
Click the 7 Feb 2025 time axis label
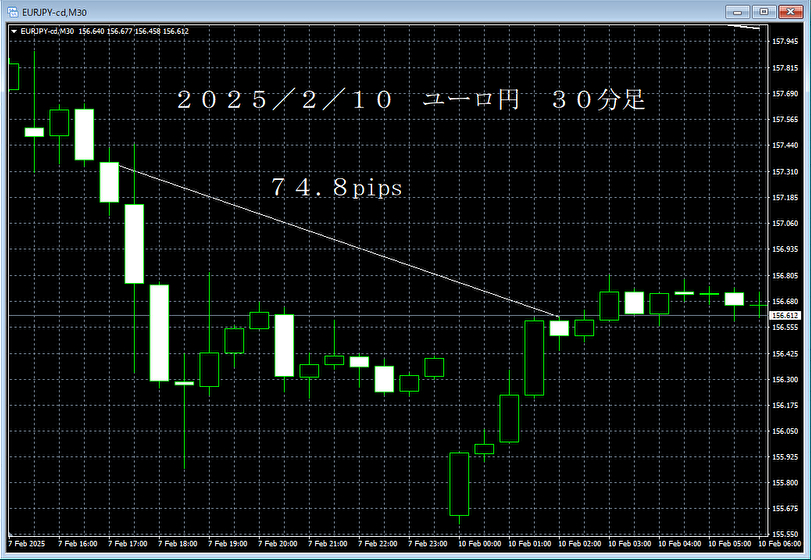[27, 544]
